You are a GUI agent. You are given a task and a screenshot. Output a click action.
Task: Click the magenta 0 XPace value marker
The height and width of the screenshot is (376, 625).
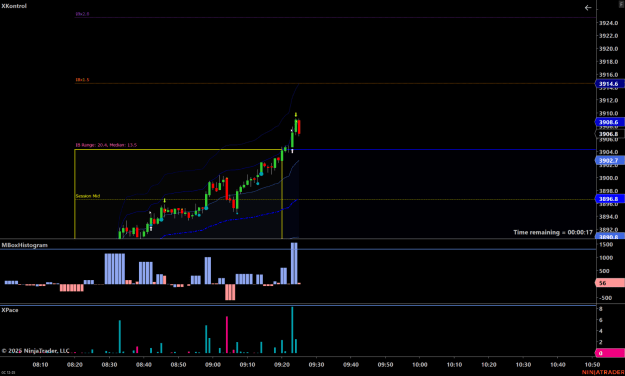tap(609, 353)
